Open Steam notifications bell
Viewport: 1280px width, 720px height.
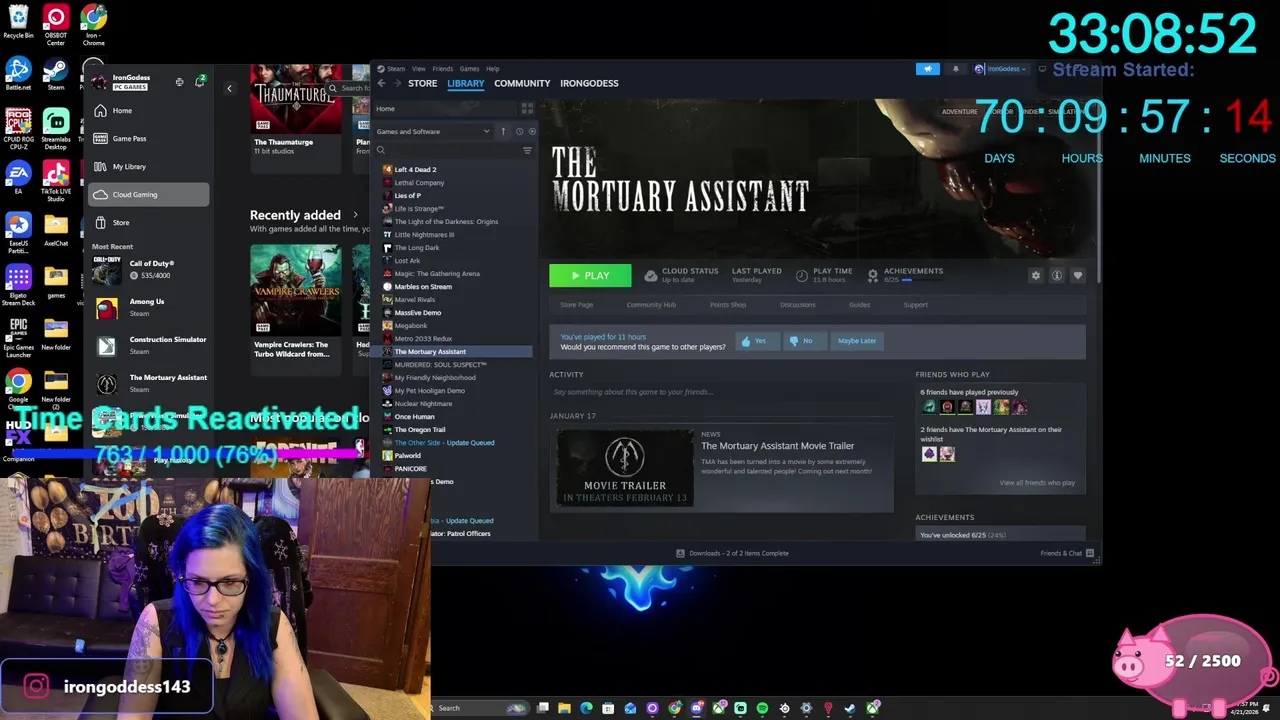coord(955,69)
